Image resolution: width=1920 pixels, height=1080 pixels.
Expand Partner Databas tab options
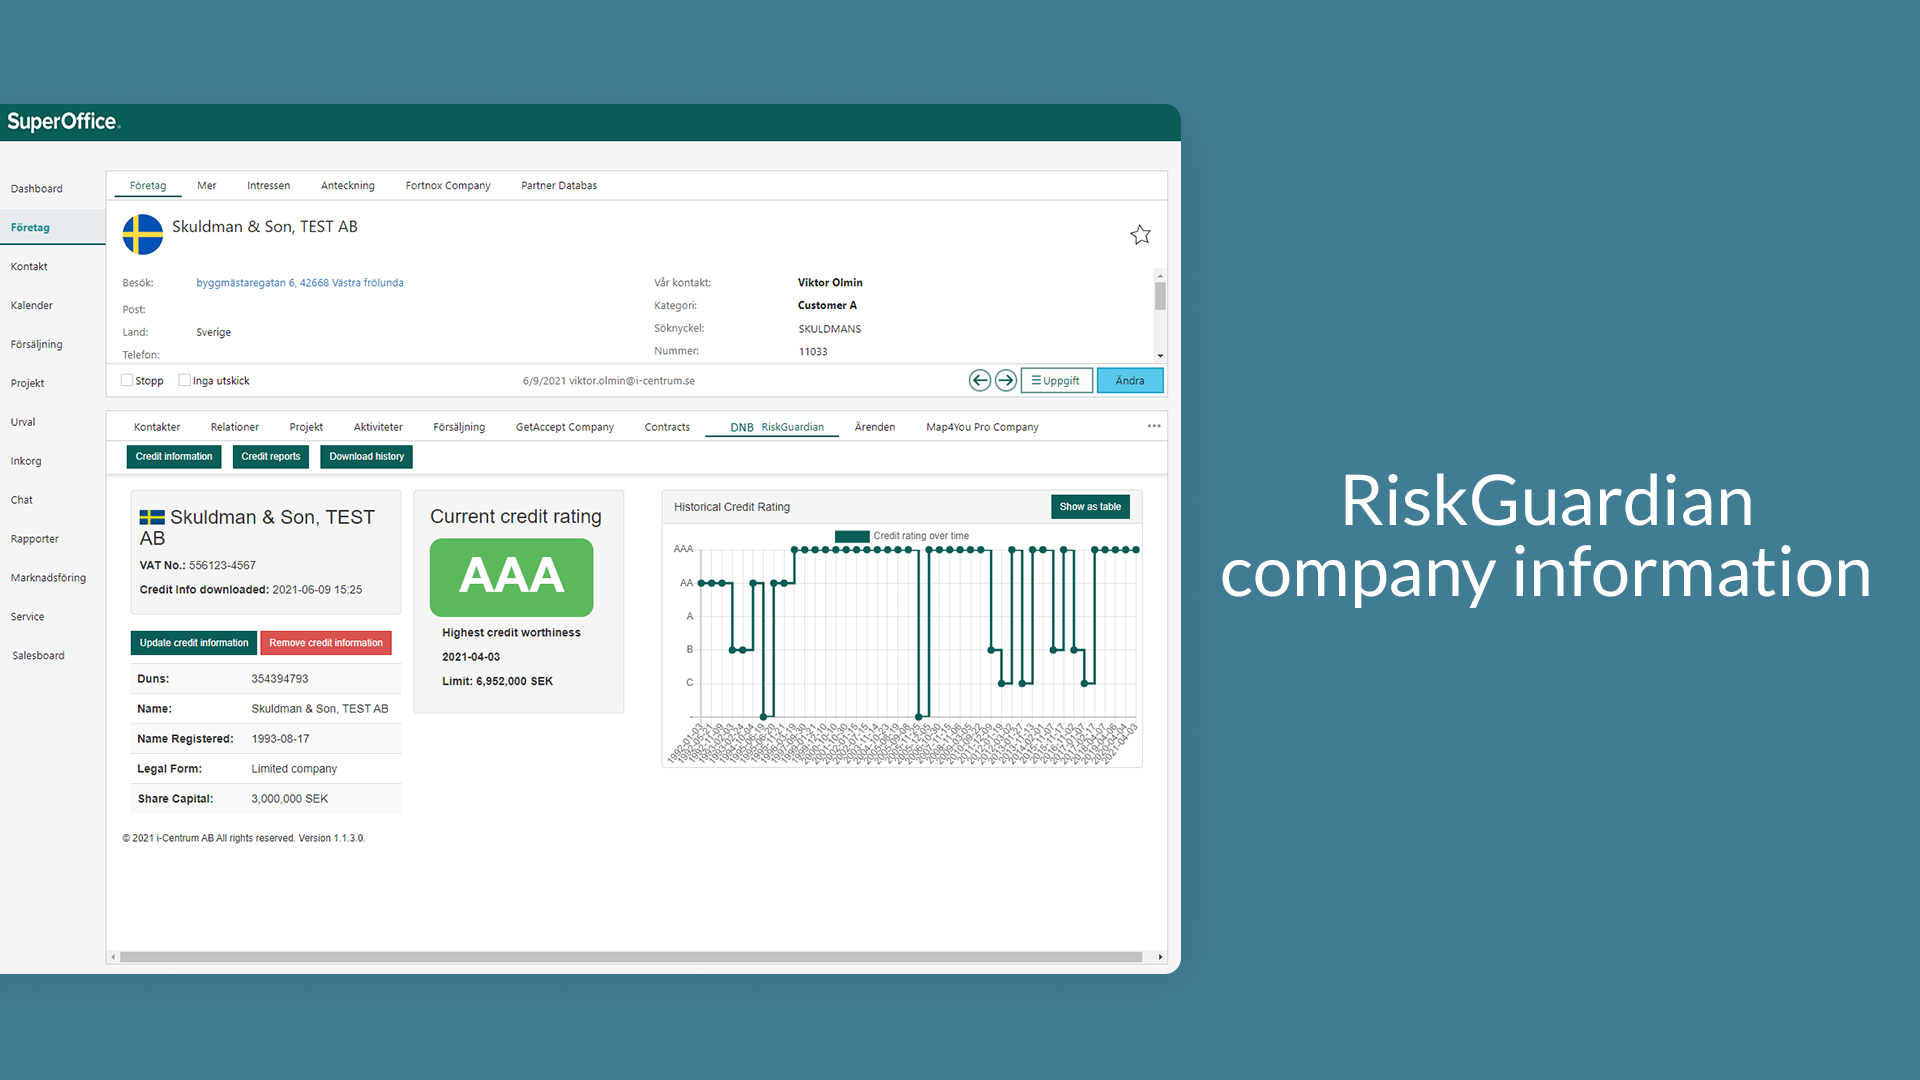pos(558,186)
